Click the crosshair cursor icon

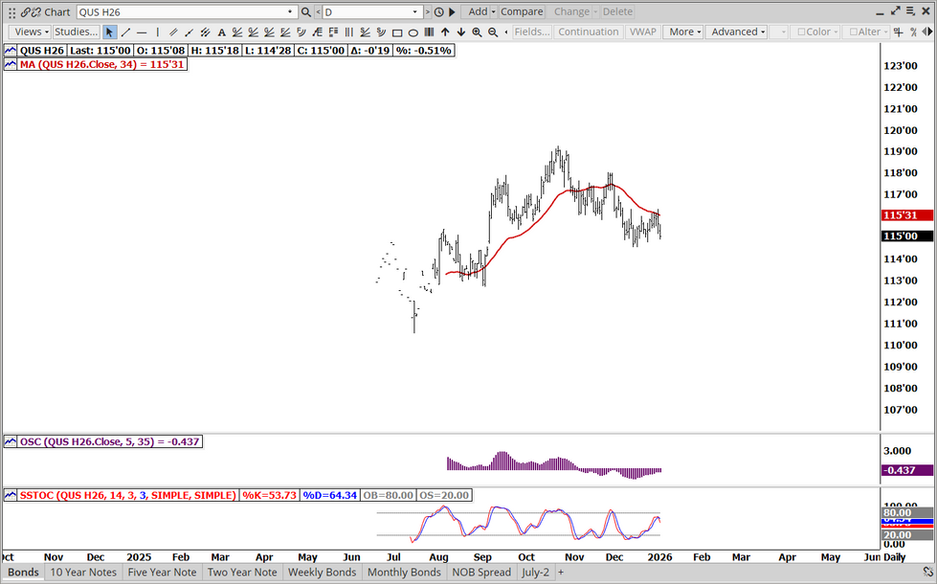click(x=898, y=32)
